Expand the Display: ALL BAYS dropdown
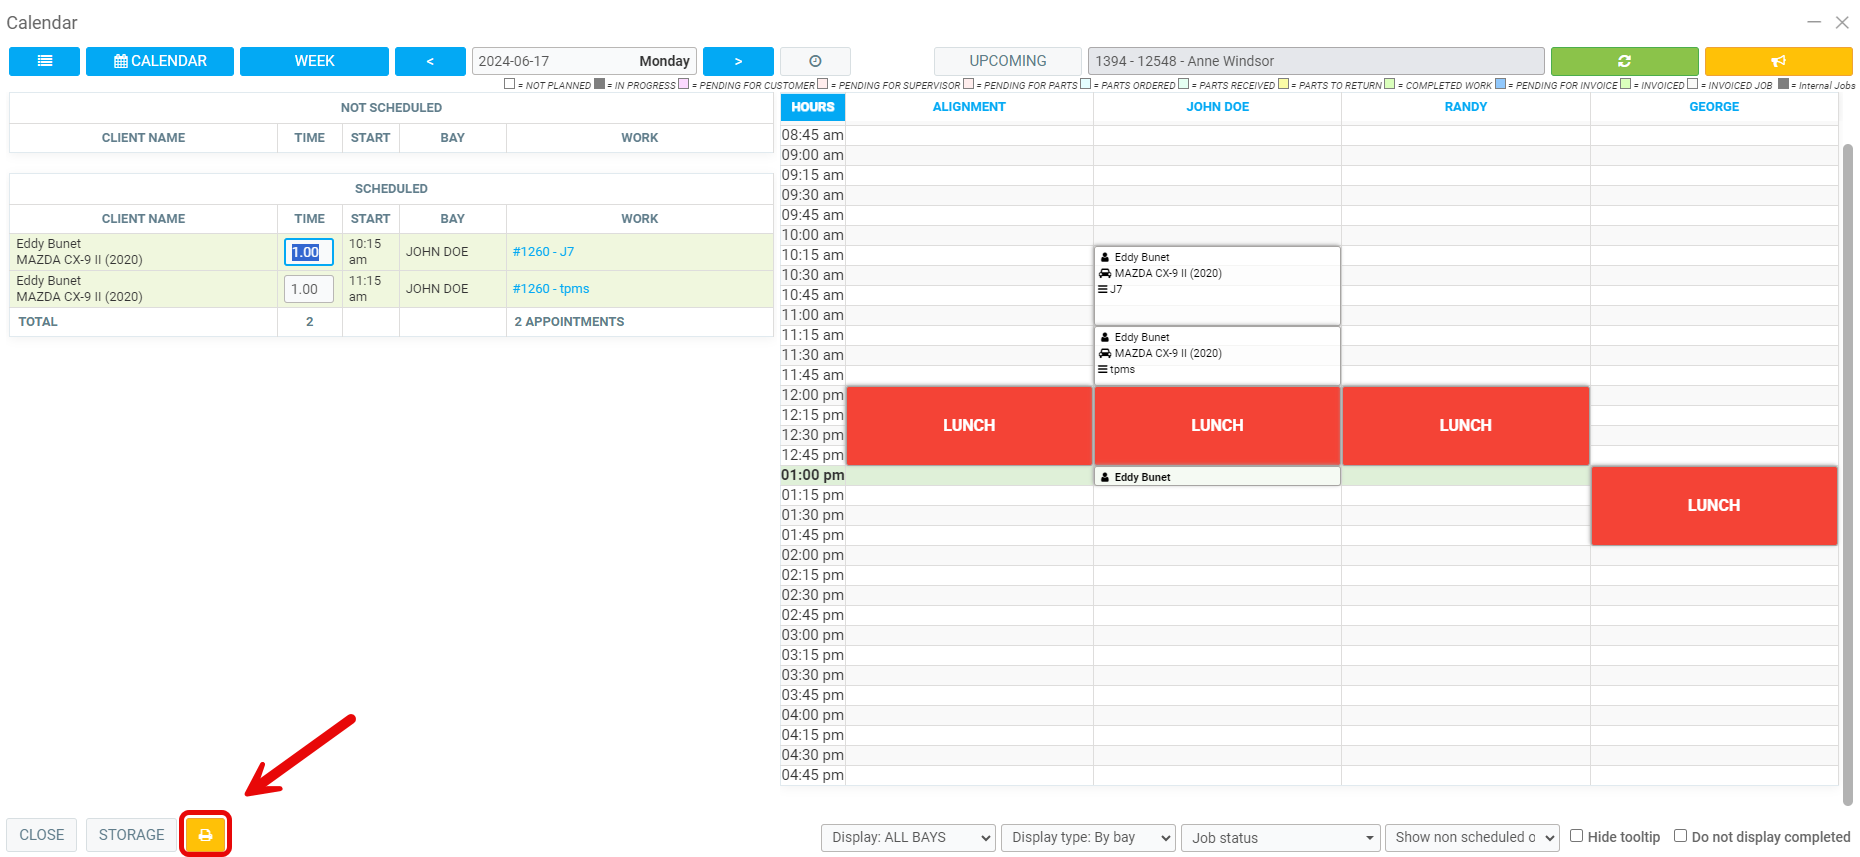 908,838
